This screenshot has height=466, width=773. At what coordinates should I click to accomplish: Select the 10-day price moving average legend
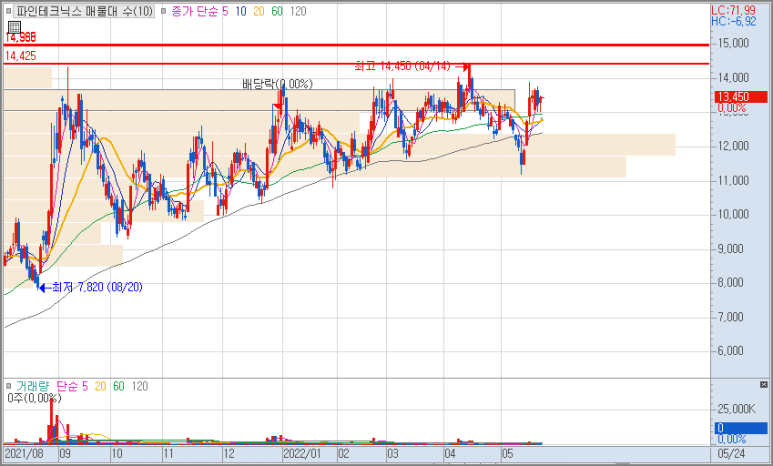click(x=241, y=11)
